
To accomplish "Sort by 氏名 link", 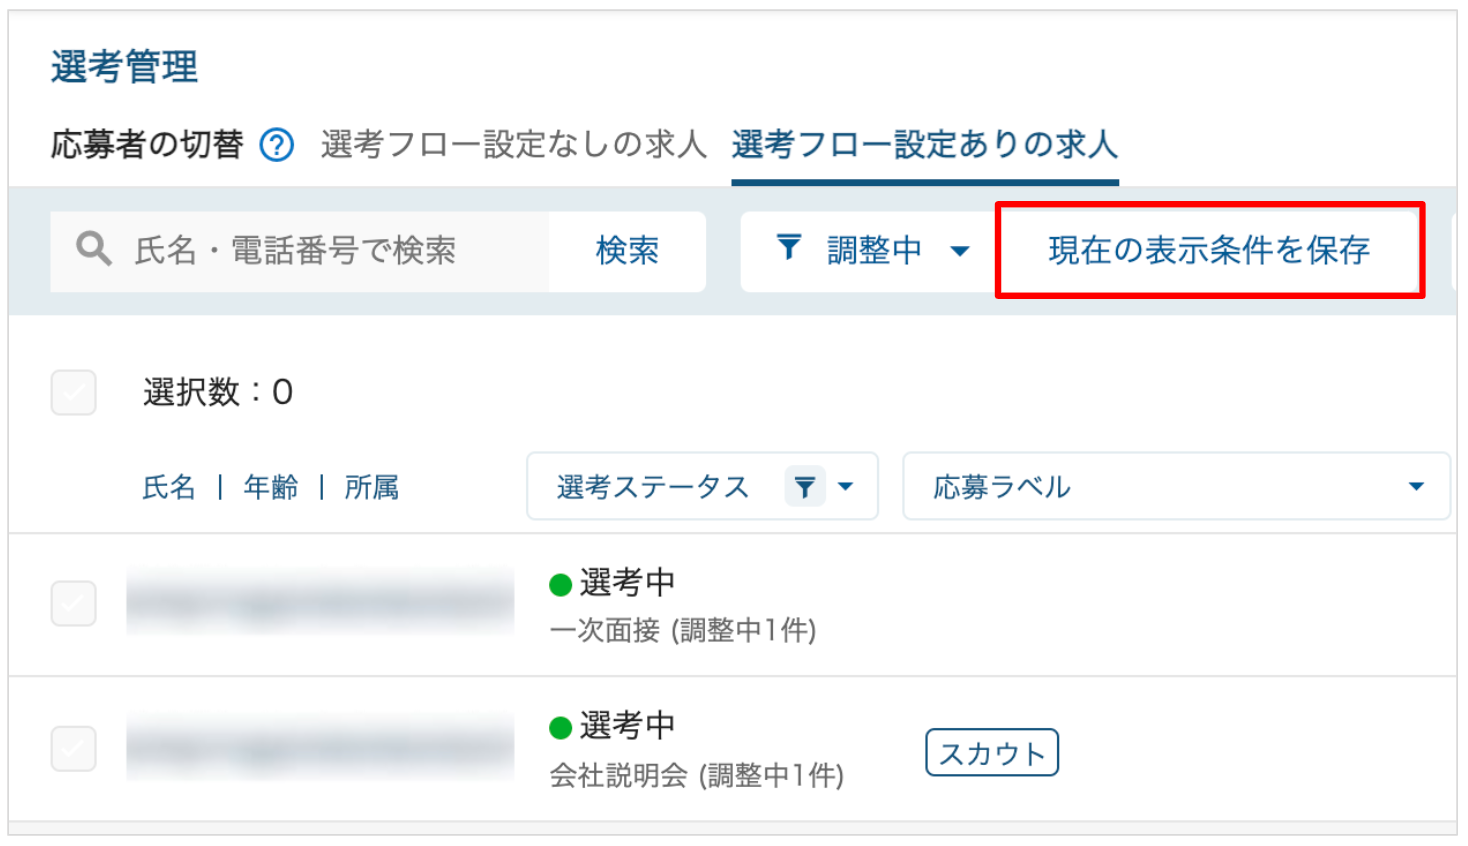I will click(x=169, y=487).
